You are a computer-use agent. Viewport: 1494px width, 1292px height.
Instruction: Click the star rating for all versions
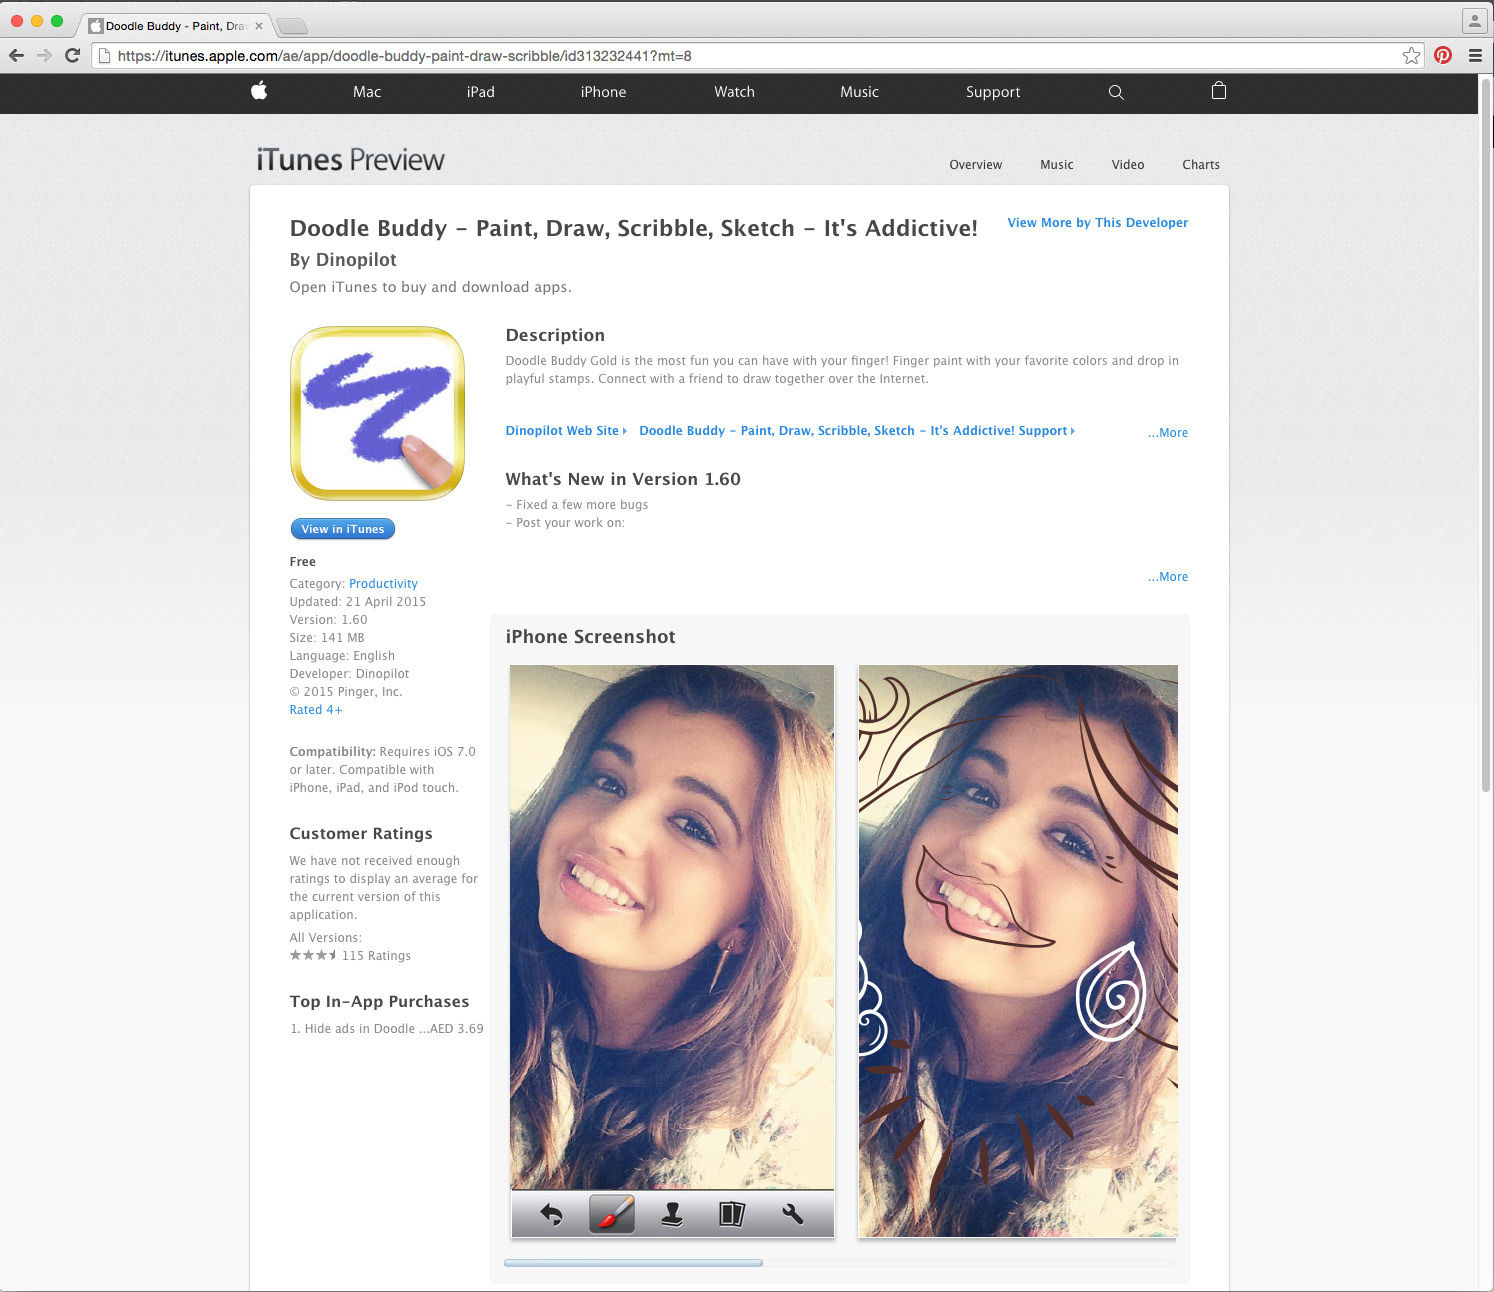click(313, 955)
